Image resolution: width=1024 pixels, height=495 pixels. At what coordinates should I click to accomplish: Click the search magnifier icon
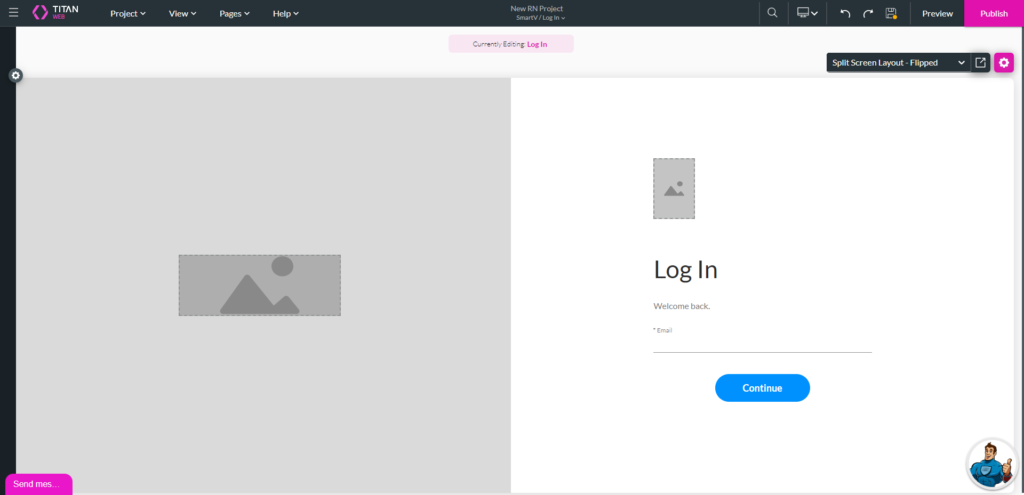(x=773, y=12)
